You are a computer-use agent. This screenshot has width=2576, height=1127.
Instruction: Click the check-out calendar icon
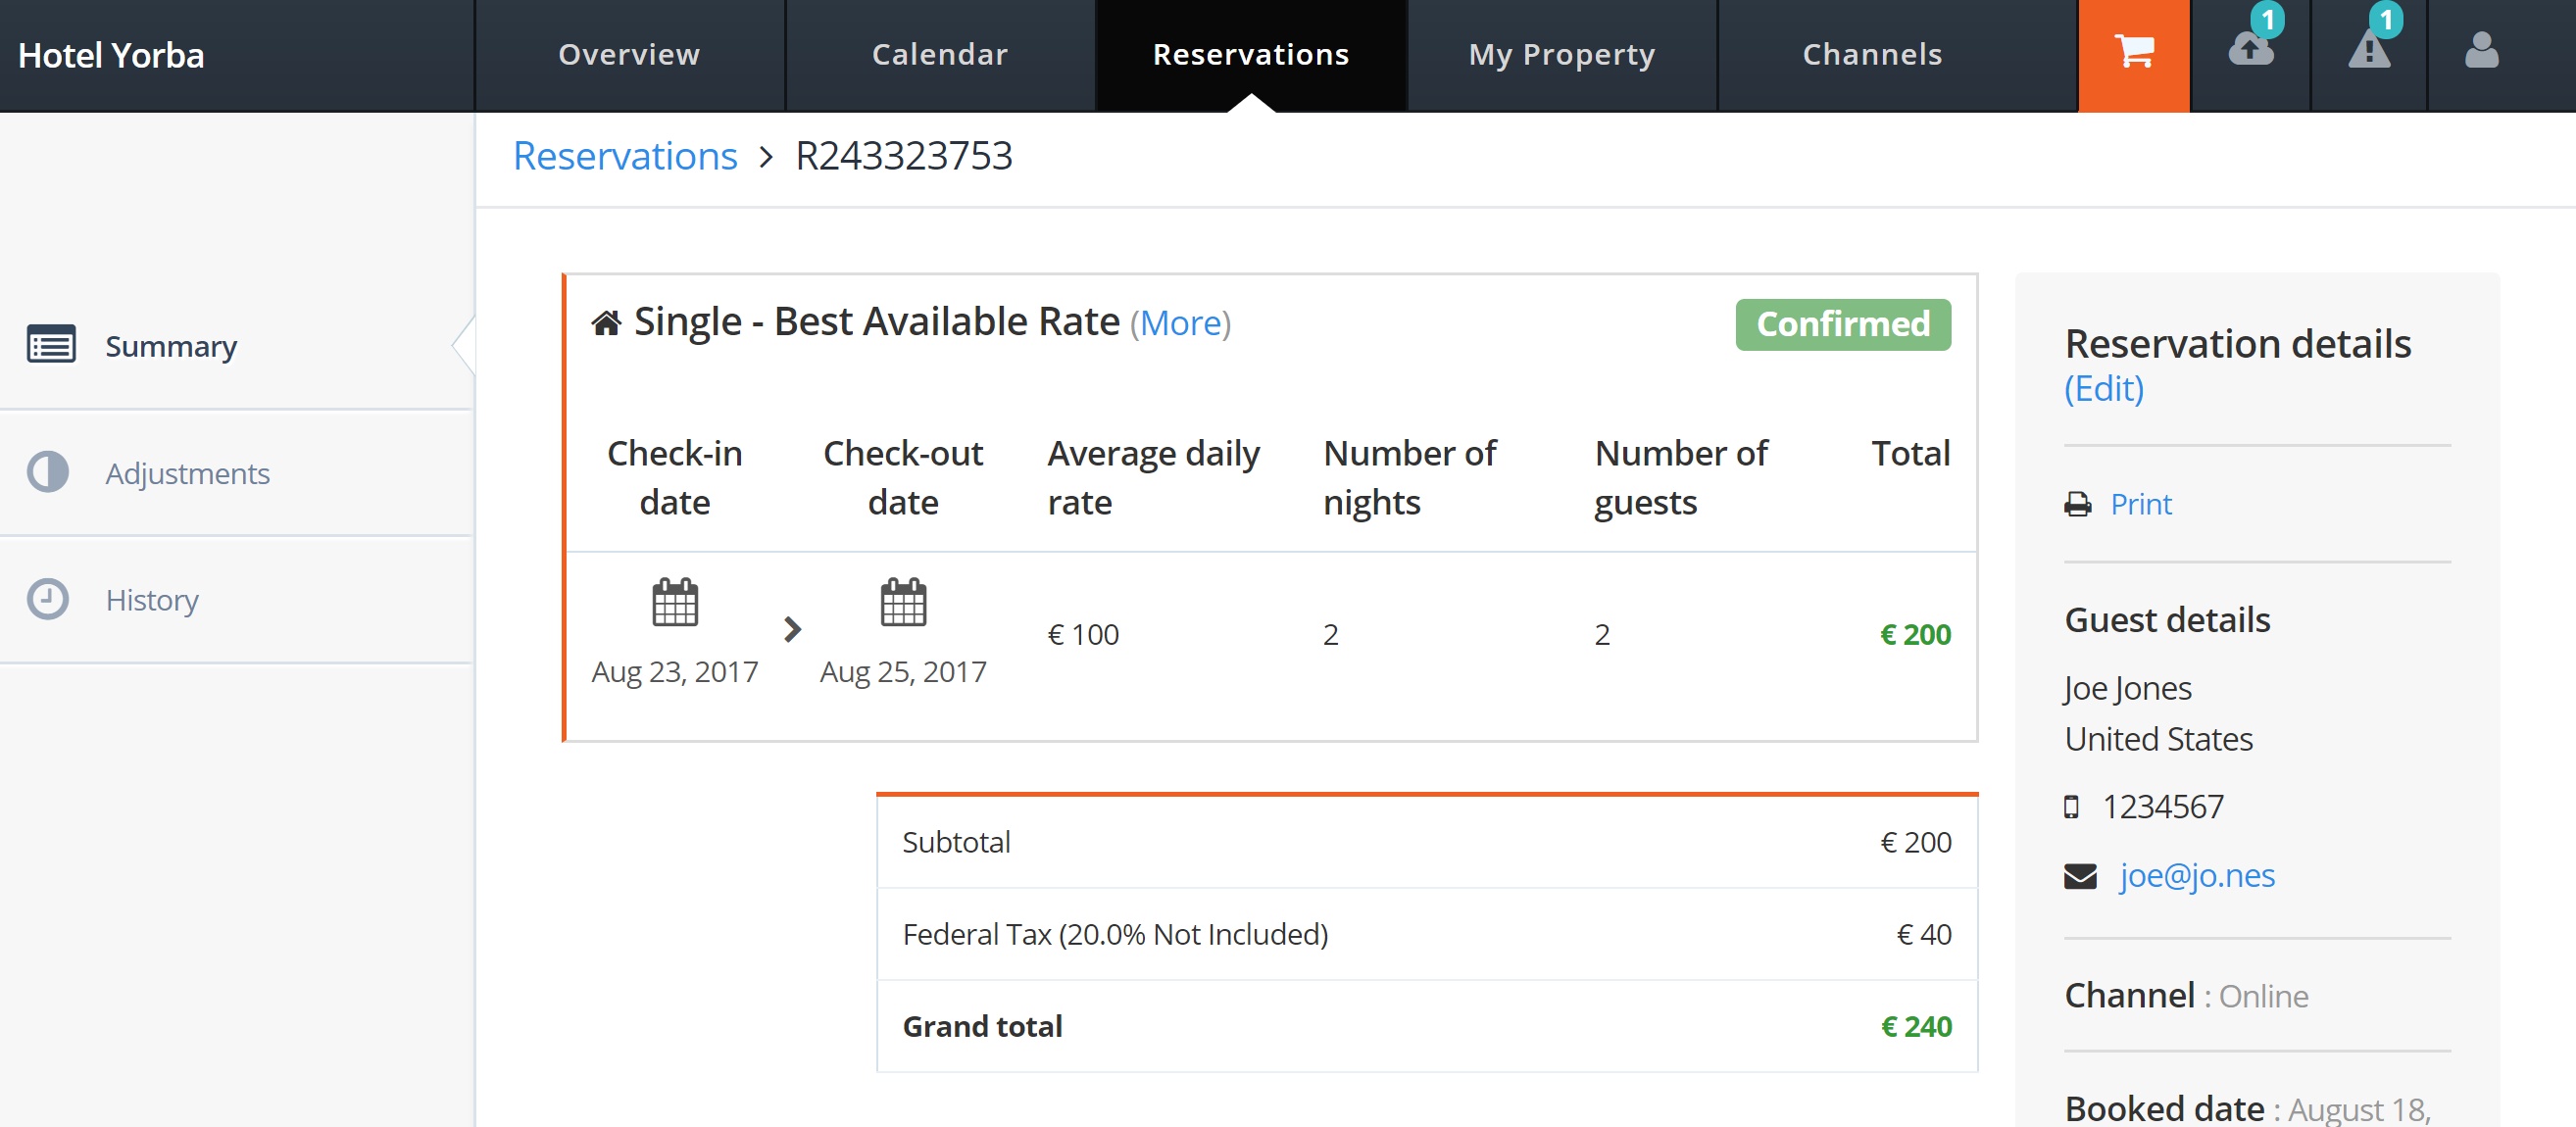tap(903, 602)
